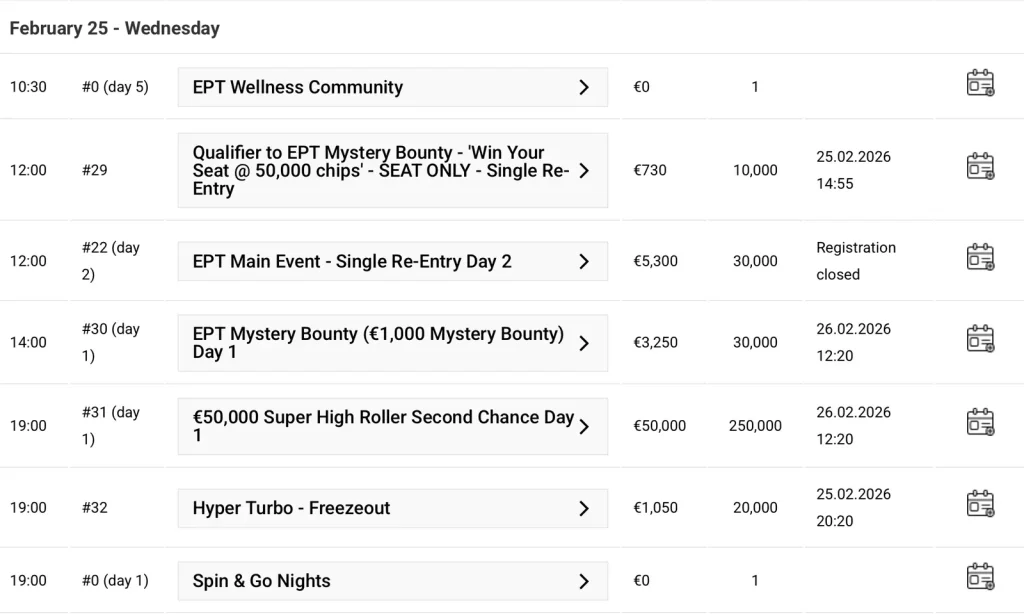Open Hyper Turbo - Freezeout event details
1024x614 pixels.
pyautogui.click(x=392, y=508)
